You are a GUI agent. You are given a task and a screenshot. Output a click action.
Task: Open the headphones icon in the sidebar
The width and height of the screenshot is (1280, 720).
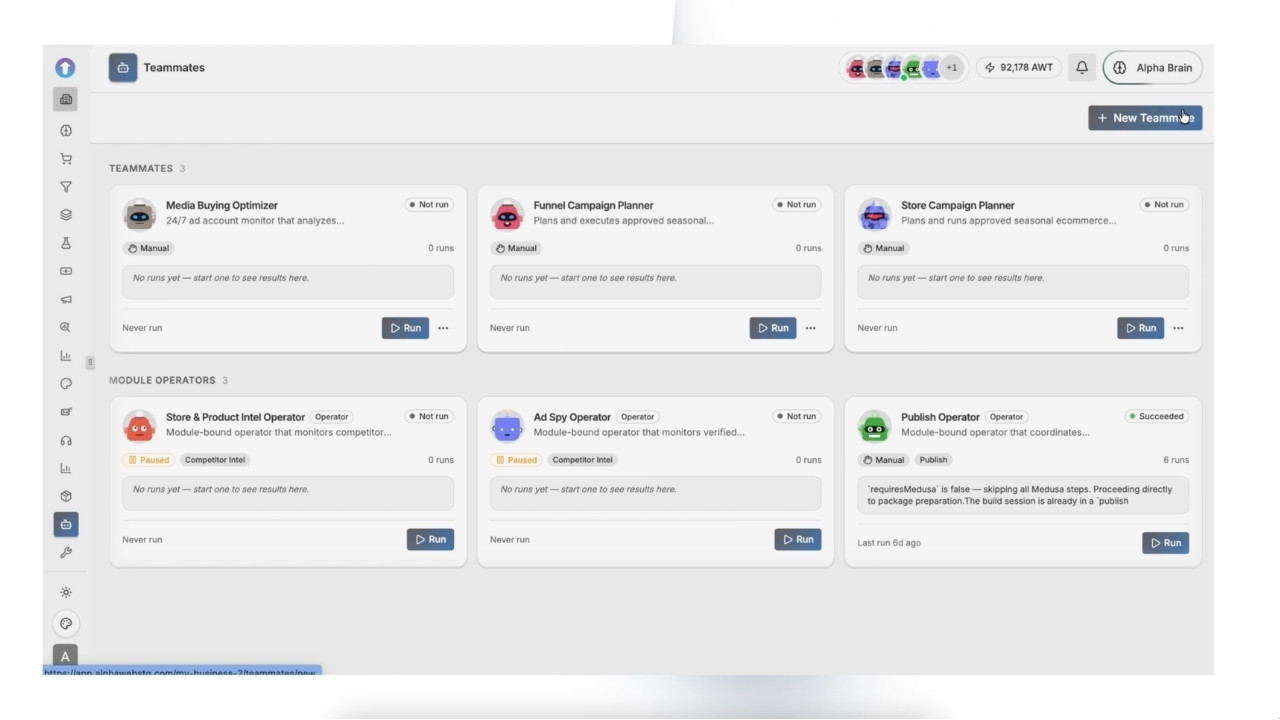point(66,440)
